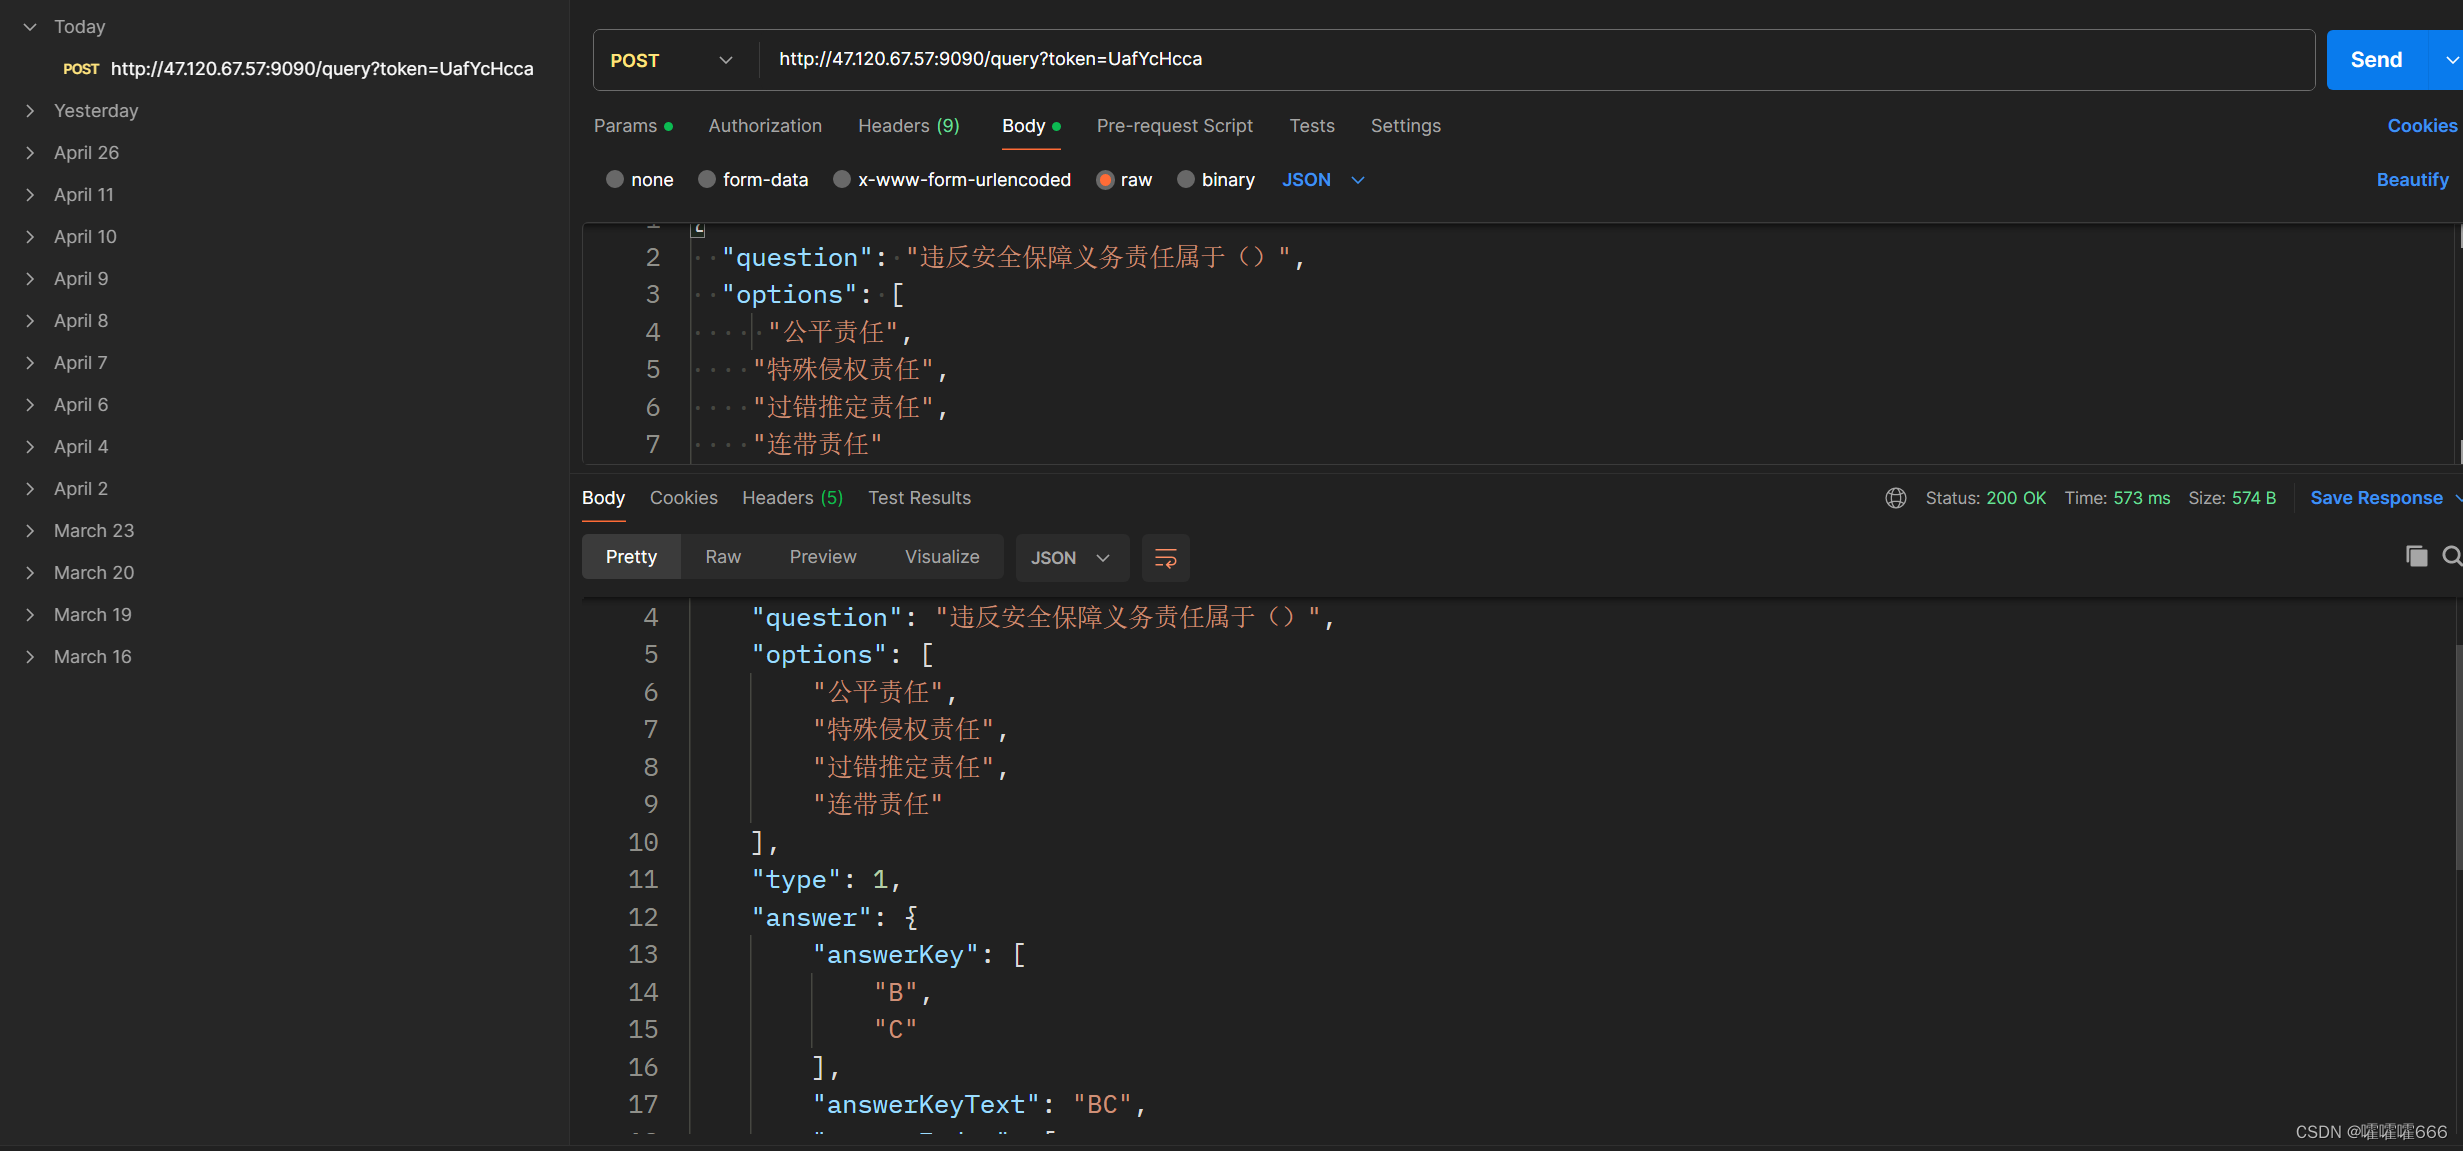The width and height of the screenshot is (2463, 1151).
Task: Copy response with the copy icon
Action: tap(2415, 556)
